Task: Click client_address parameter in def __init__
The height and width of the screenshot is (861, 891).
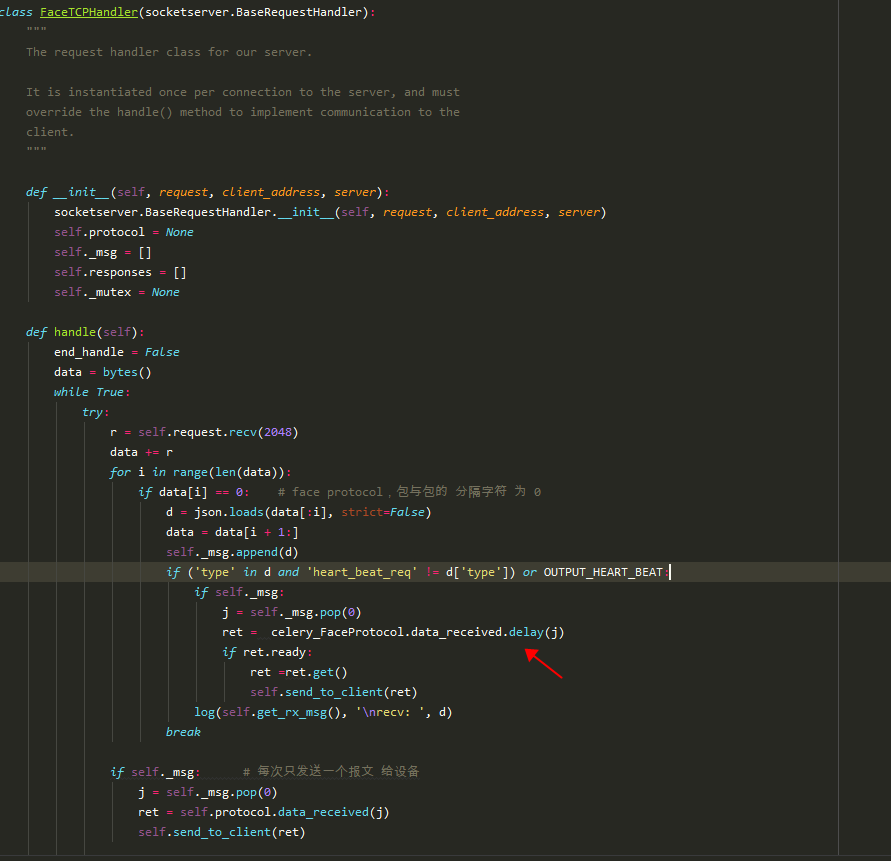Action: pyautogui.click(x=271, y=192)
